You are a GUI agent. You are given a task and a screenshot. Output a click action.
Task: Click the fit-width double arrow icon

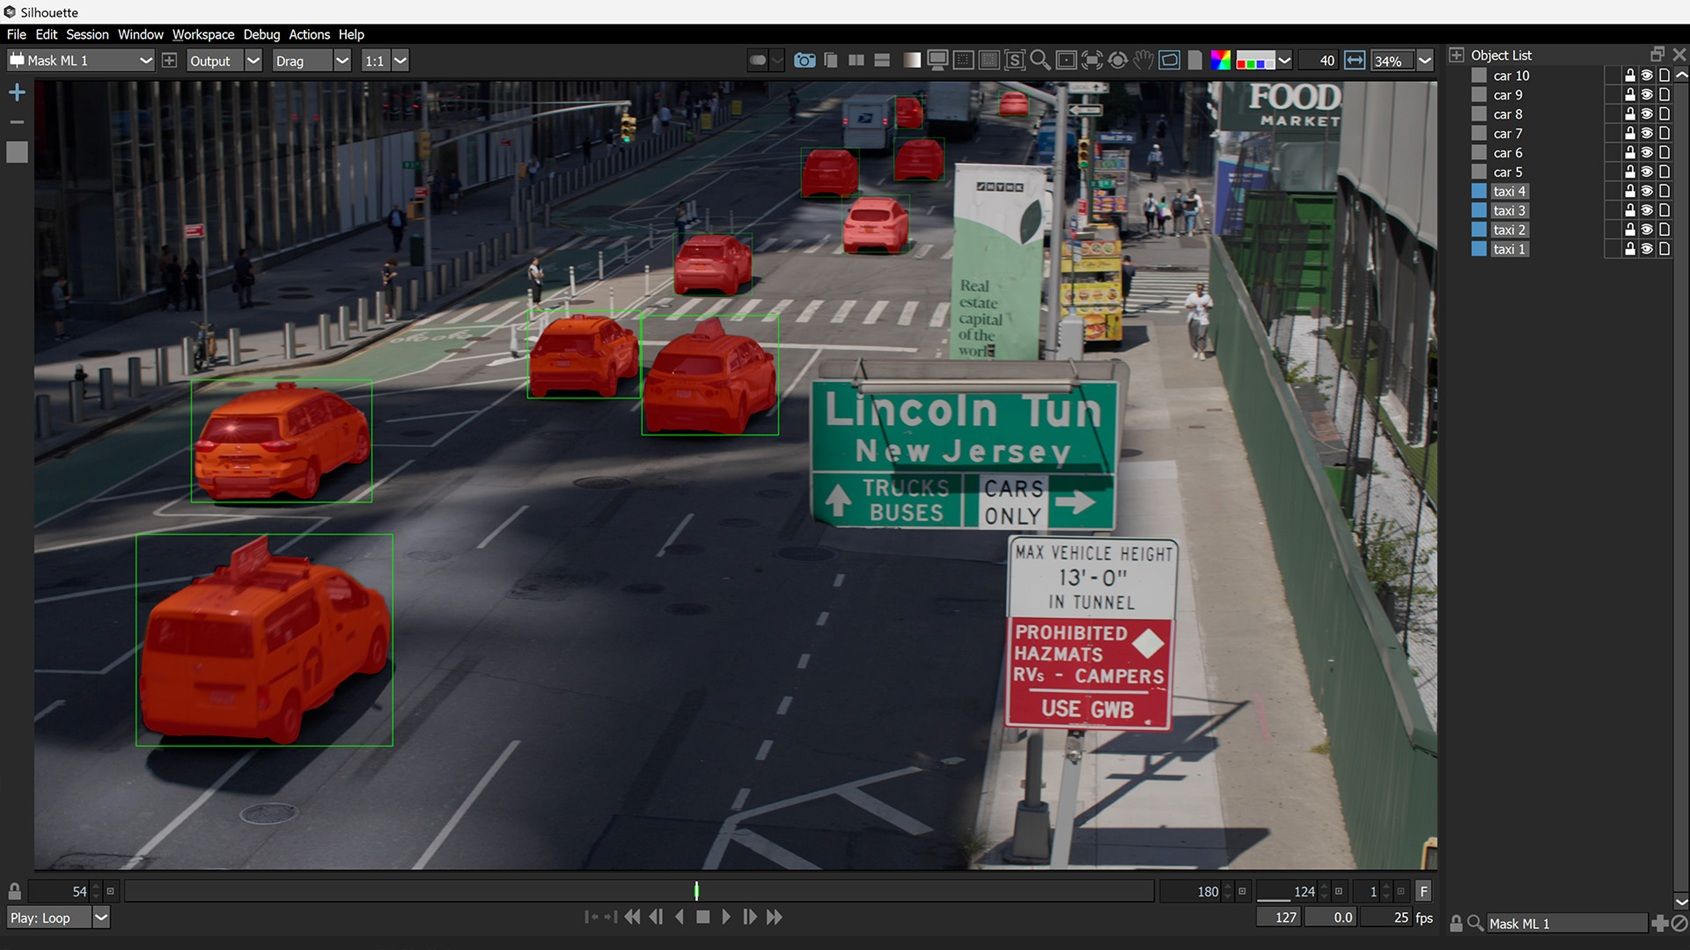1354,61
